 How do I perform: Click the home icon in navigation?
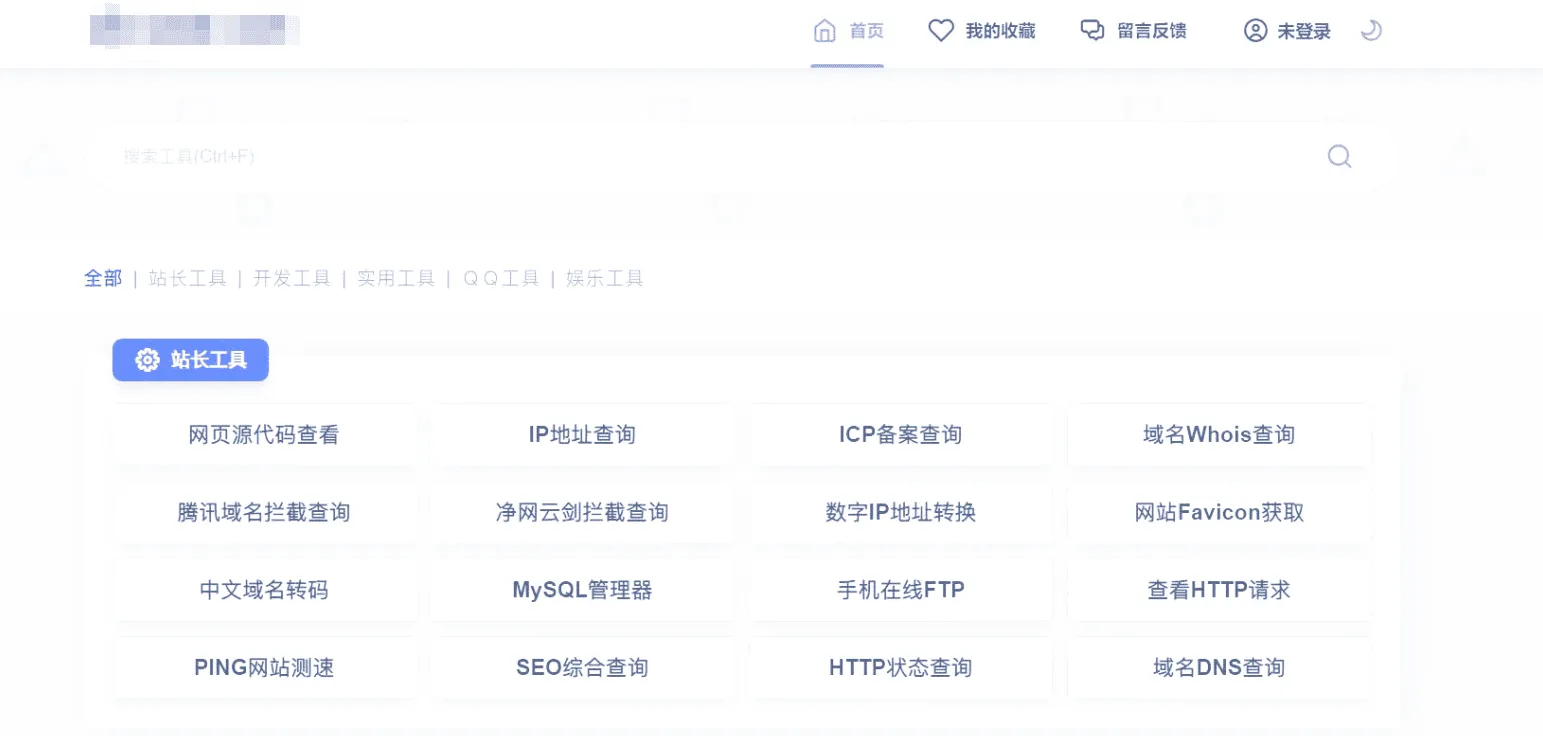[x=825, y=31]
